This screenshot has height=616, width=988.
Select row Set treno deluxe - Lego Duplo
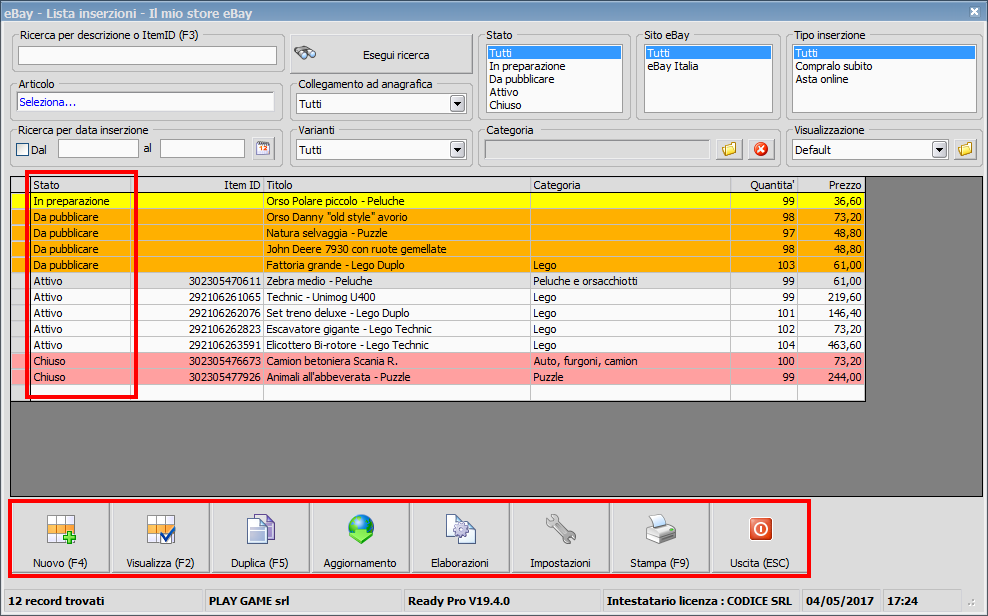tap(438, 313)
